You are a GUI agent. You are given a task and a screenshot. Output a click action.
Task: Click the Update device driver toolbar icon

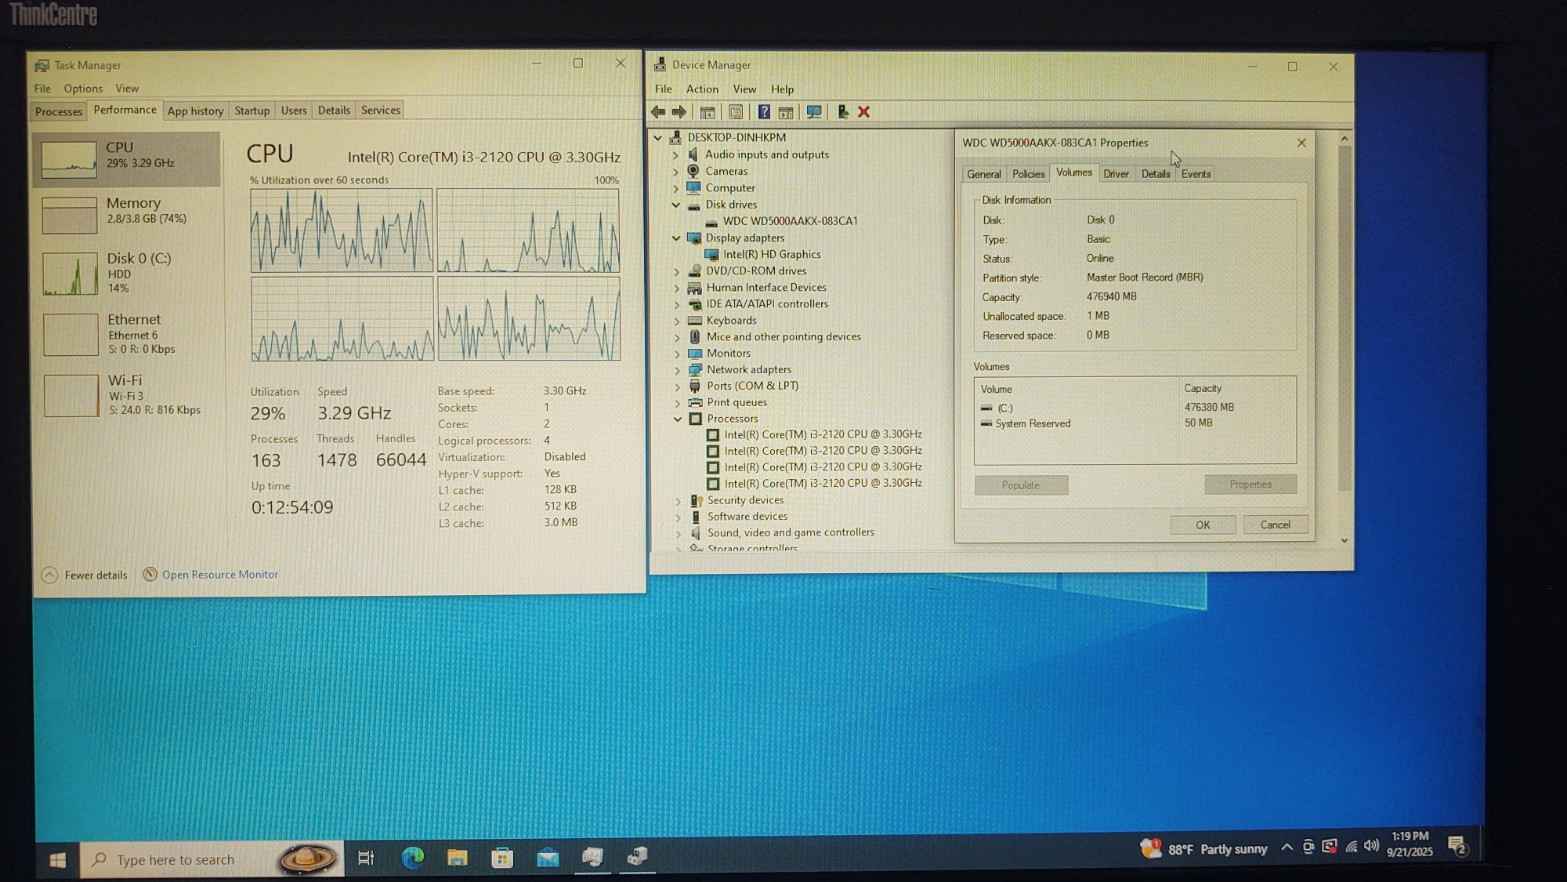(842, 112)
